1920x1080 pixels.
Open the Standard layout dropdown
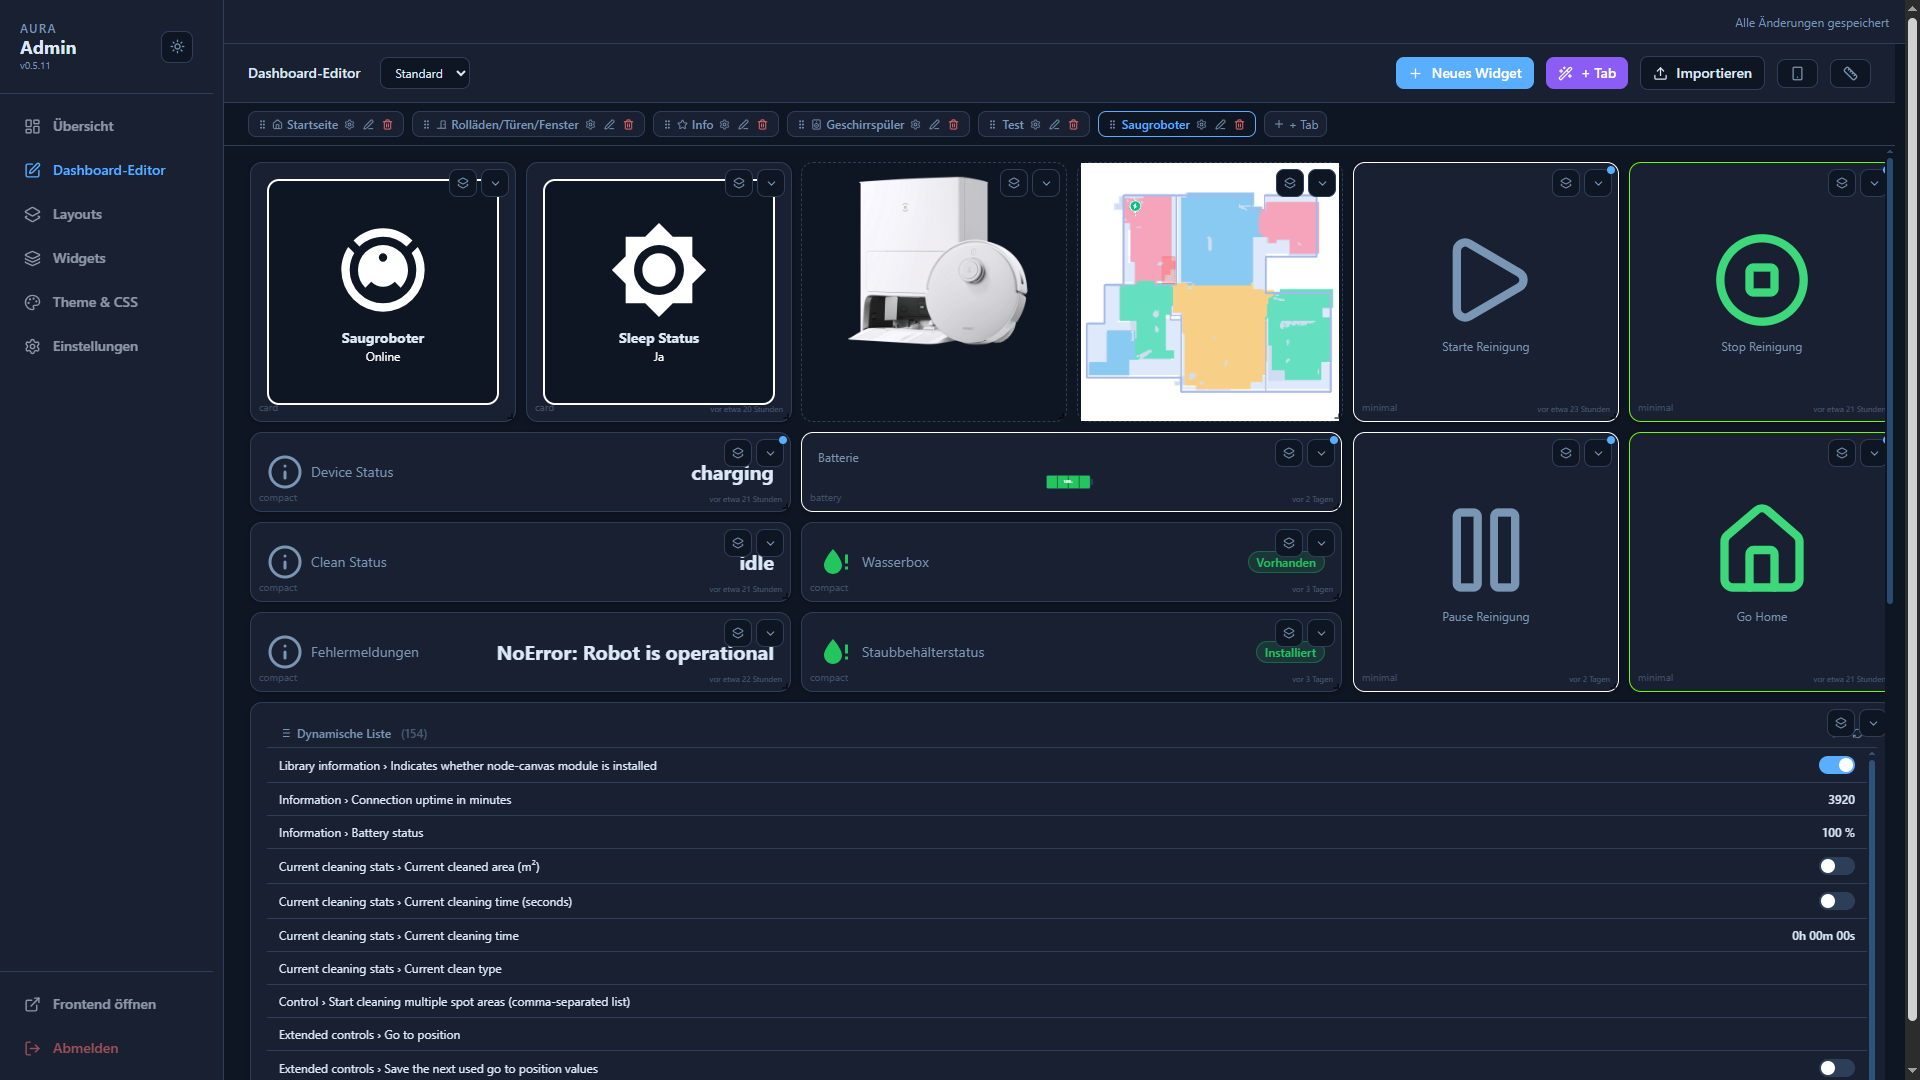click(x=424, y=73)
